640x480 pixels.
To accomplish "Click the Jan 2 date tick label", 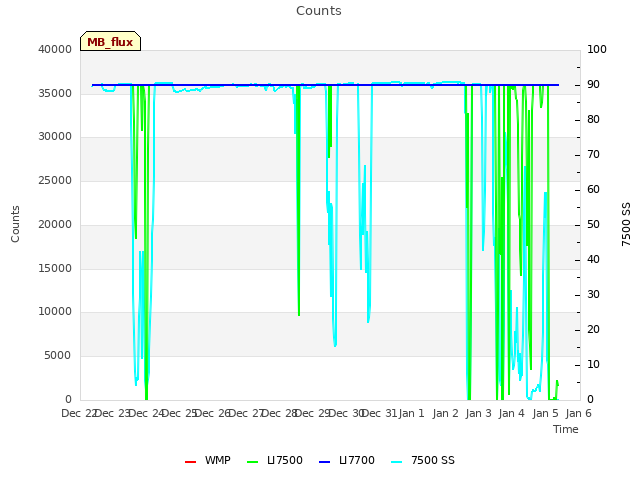I will click(x=445, y=413).
